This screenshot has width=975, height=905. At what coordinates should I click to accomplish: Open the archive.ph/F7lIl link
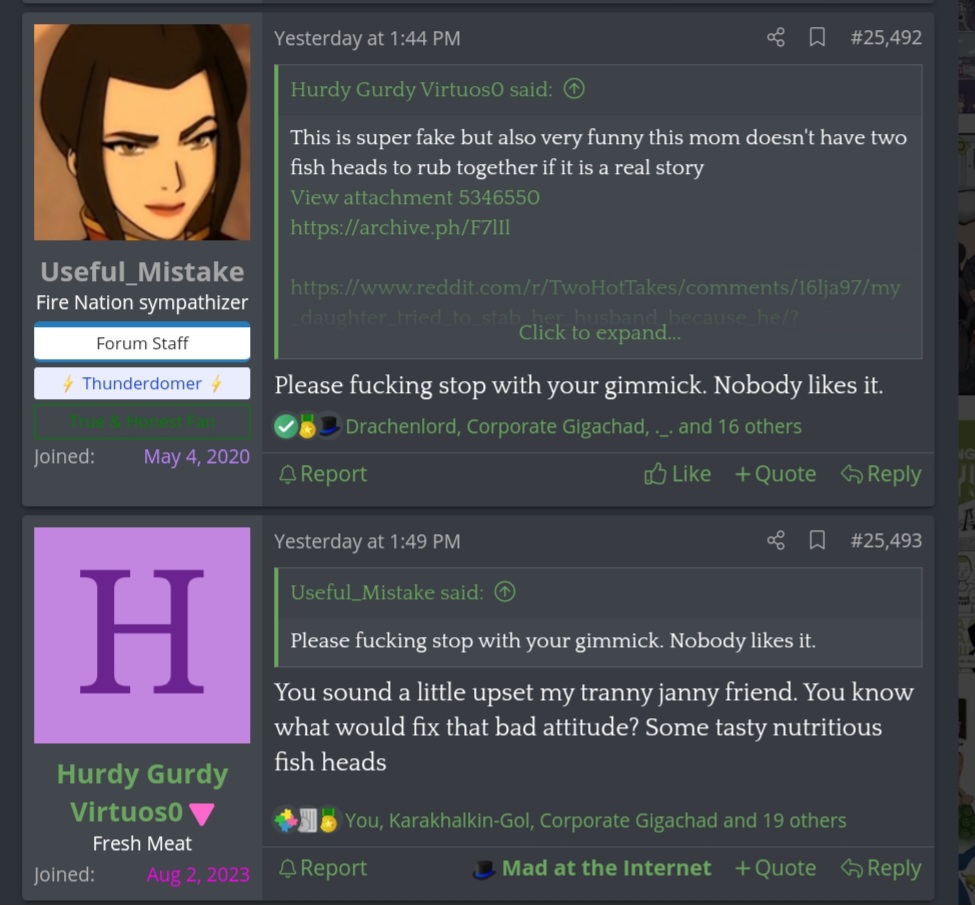click(400, 227)
